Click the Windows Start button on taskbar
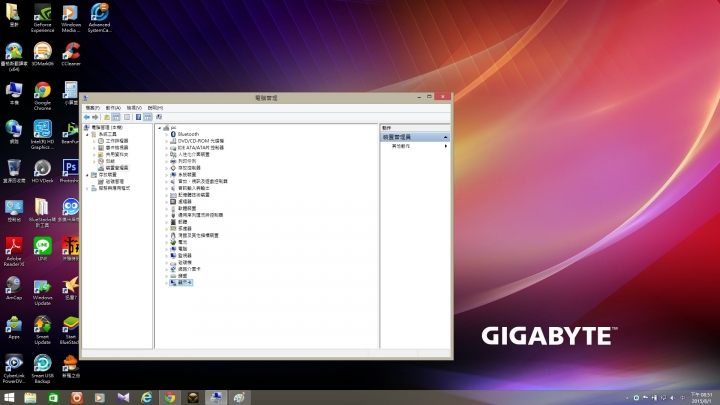The height and width of the screenshot is (405, 720). [x=9, y=398]
